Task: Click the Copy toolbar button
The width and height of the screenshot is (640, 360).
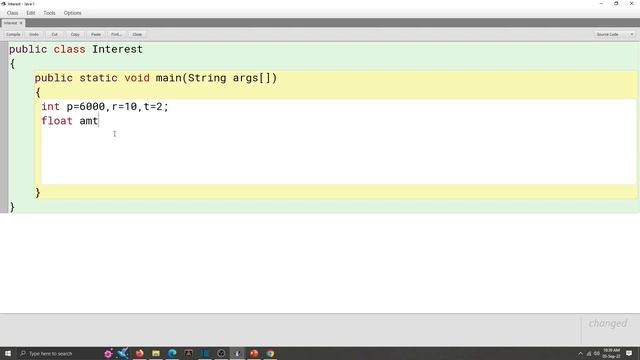Action: (75, 35)
